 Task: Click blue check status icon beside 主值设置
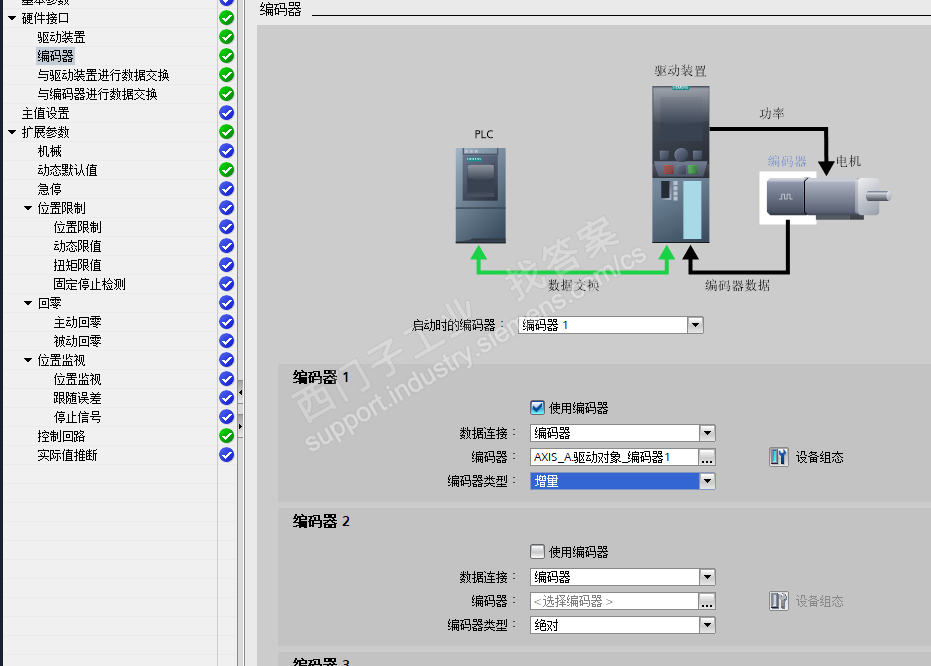click(x=226, y=113)
